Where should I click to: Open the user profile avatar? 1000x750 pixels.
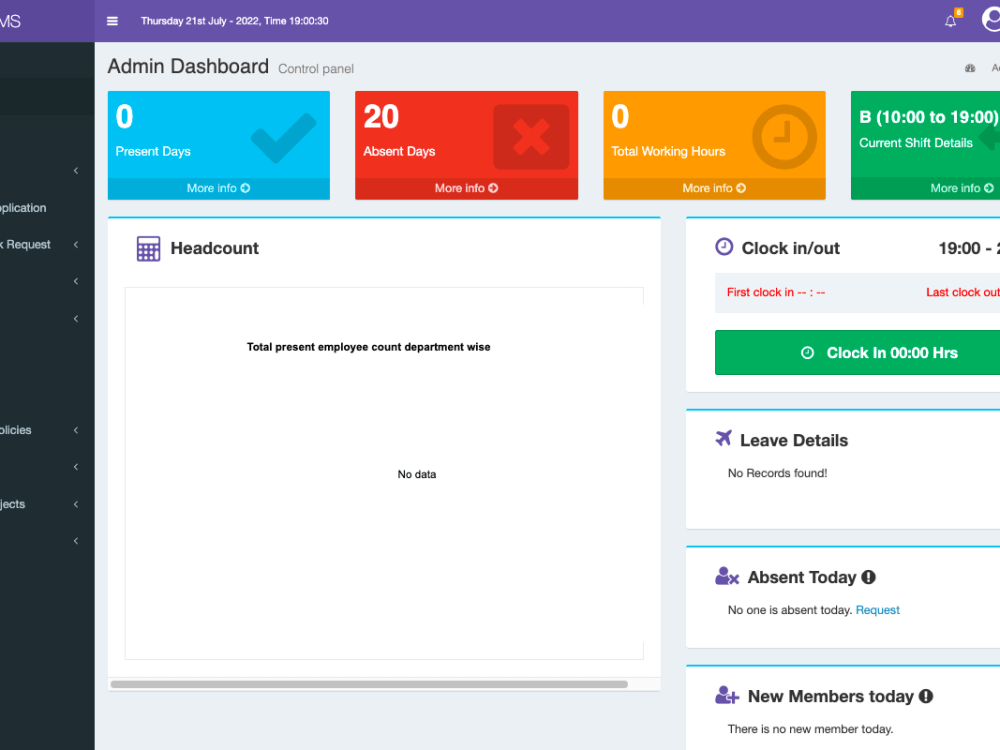[991, 20]
